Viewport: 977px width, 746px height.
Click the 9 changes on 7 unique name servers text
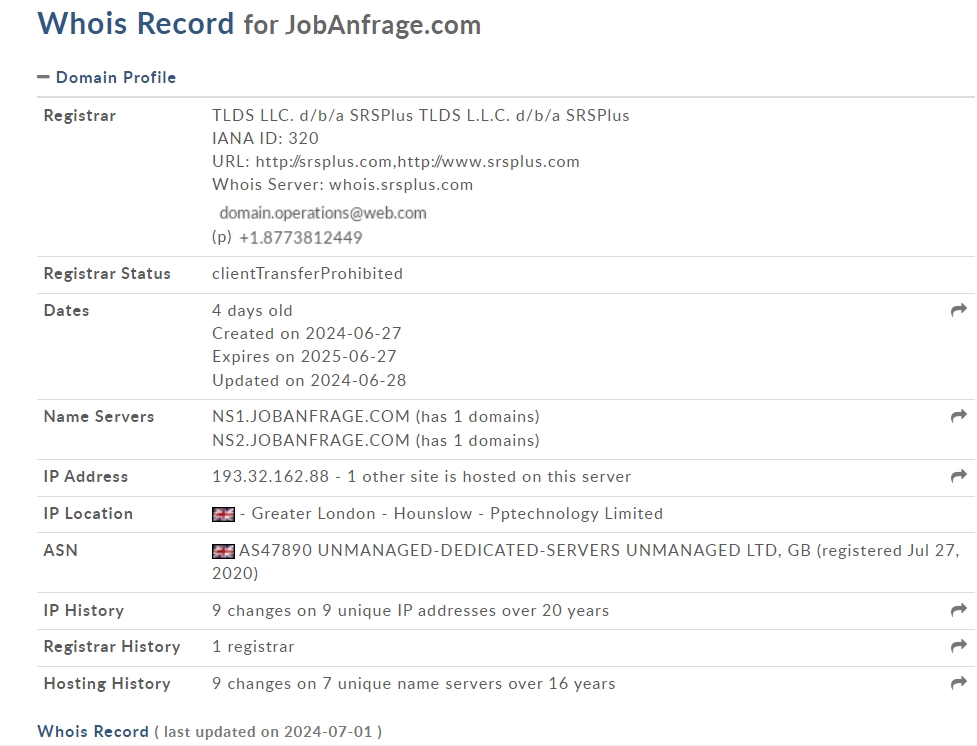(414, 684)
